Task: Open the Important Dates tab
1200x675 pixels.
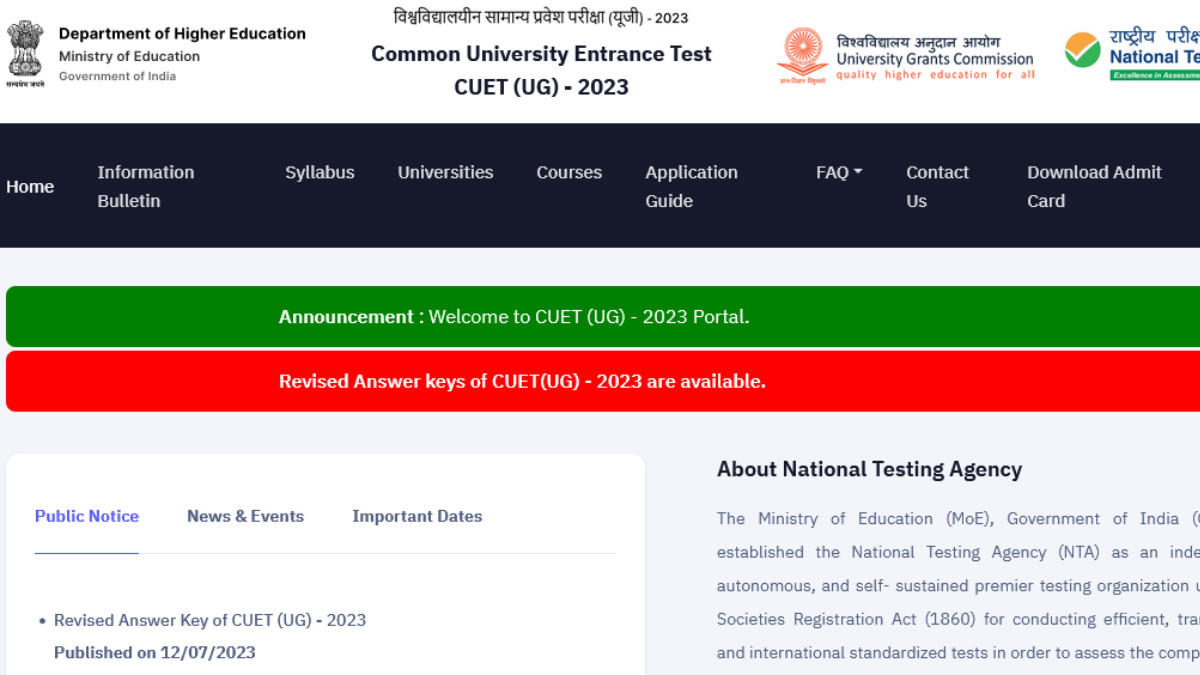Action: [417, 516]
